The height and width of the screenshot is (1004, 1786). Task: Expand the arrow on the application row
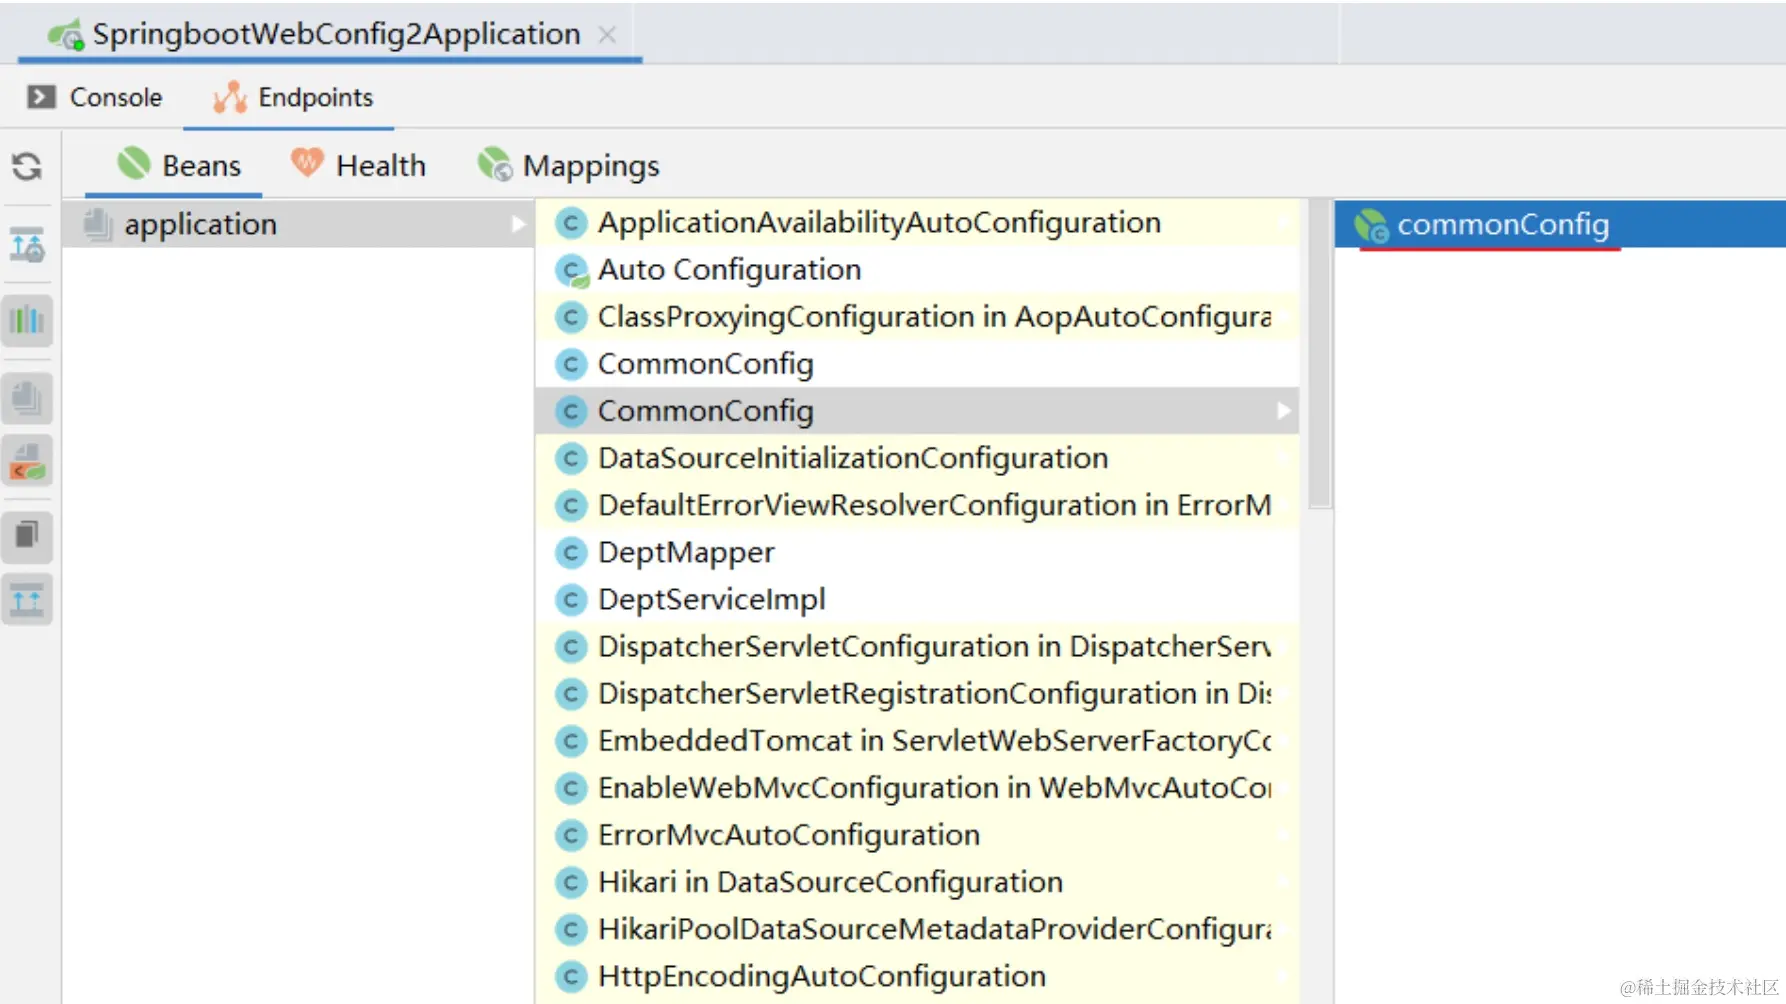tap(518, 224)
